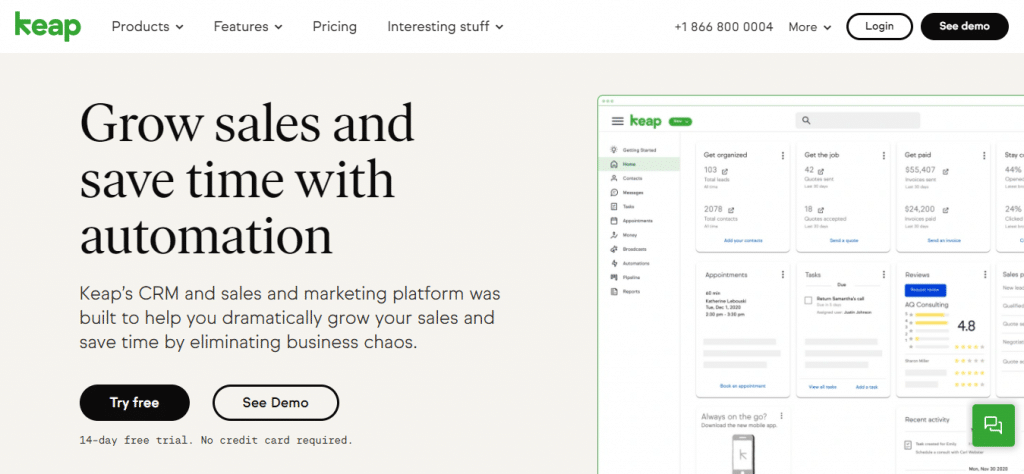Open the external link icon beside 103 total leads
The image size is (1024, 474).
[x=727, y=171]
